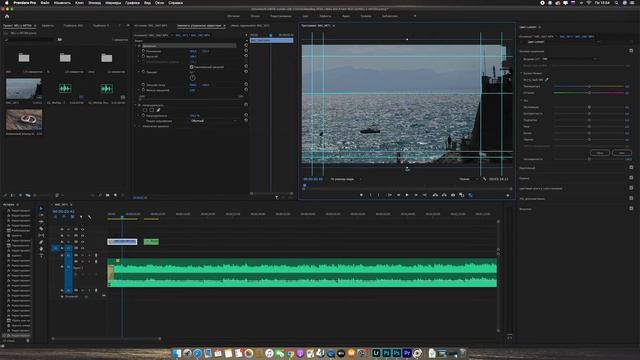Collapse the Motion effect properties
This screenshot has width=640, height=360.
(136, 46)
